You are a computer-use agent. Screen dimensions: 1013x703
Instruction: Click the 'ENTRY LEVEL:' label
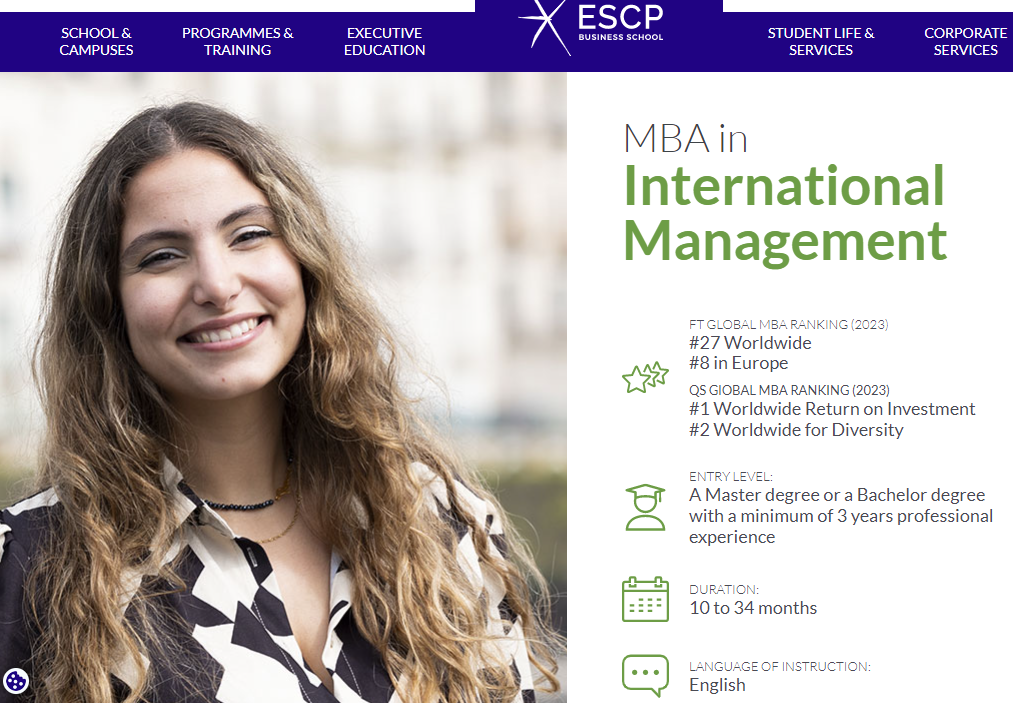pos(731,477)
